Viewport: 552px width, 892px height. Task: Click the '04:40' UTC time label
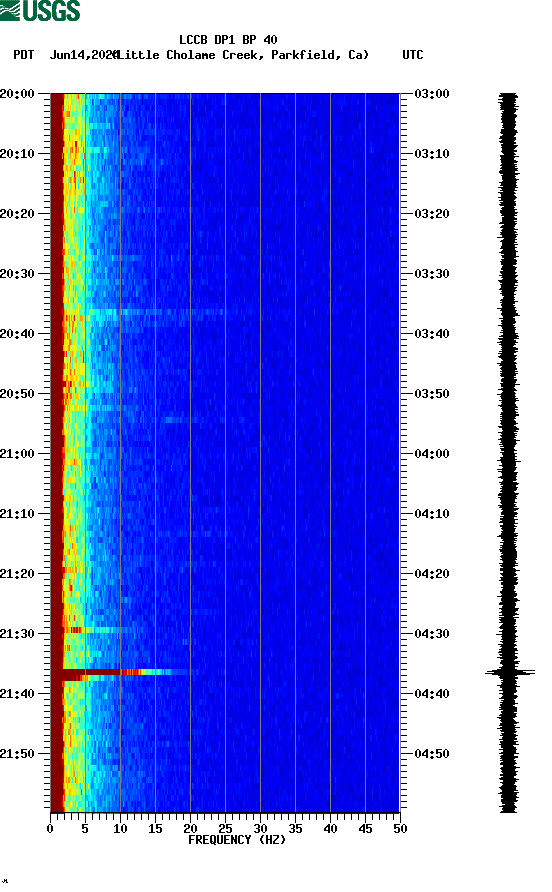[432, 694]
